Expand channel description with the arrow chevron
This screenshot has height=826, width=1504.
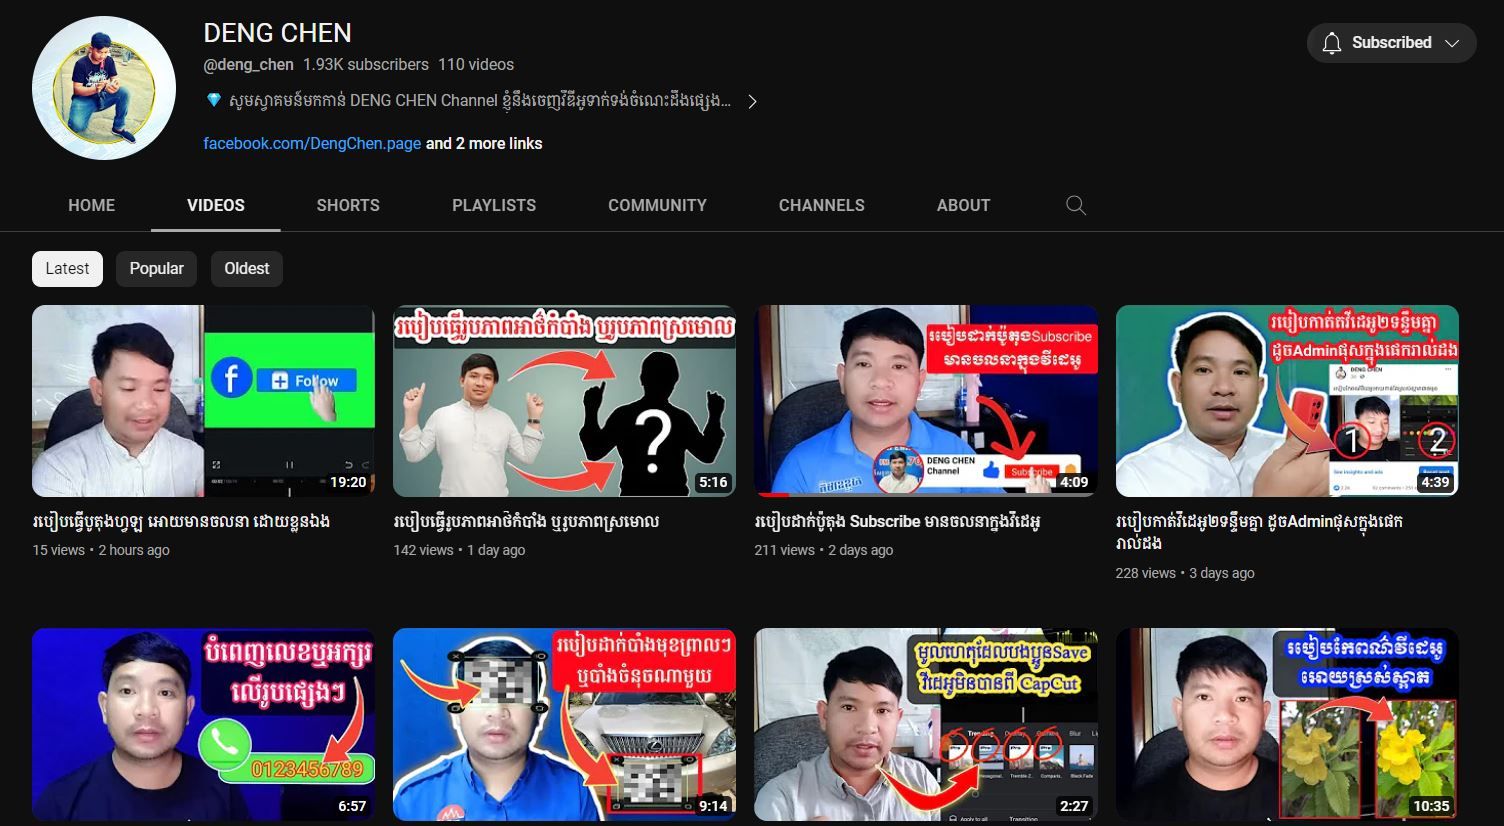752,101
